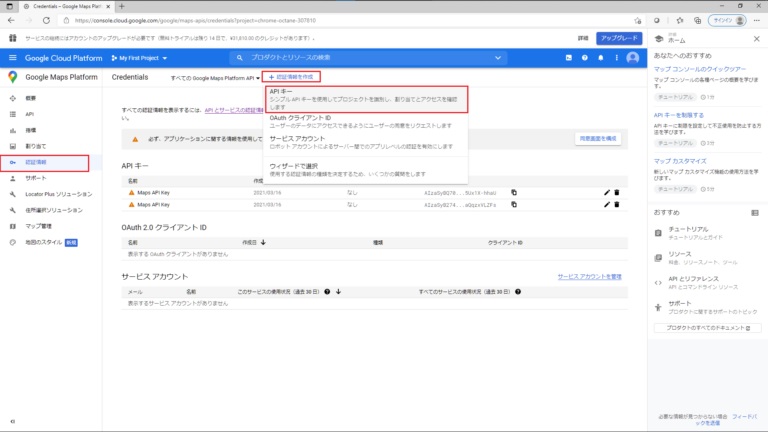Open the My First Project selector
The width and height of the screenshot is (768, 432).
139,58
